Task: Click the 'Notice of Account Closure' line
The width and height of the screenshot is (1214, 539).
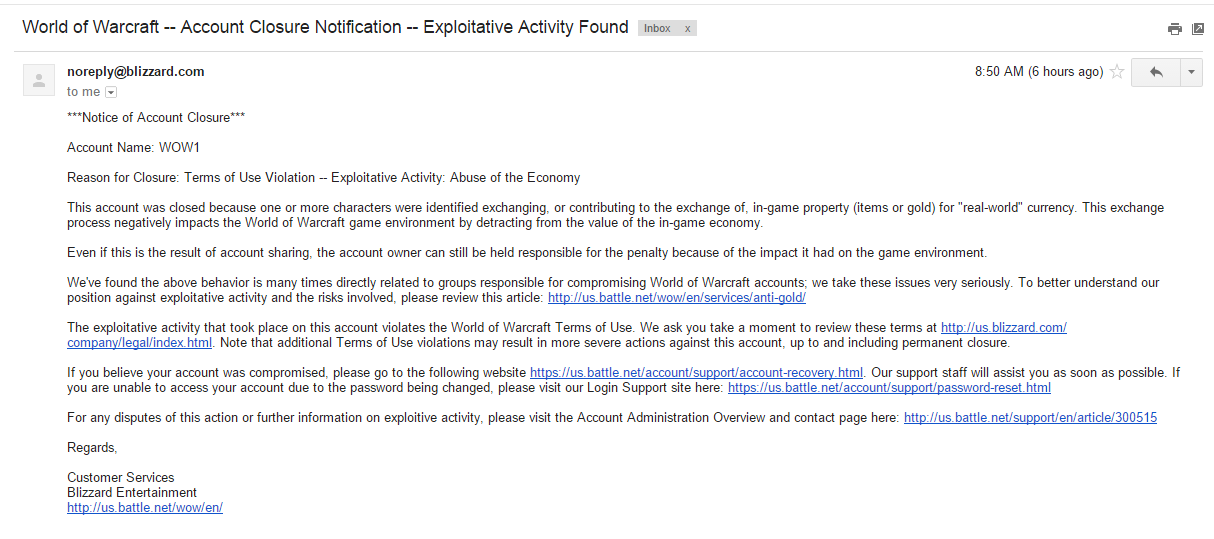Action: click(156, 118)
